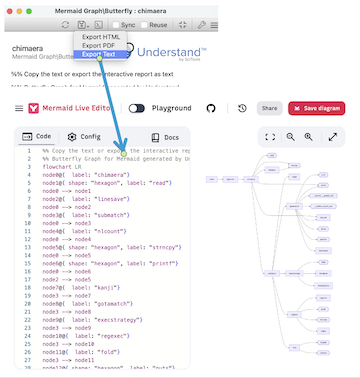Open the history clock icon

[242, 108]
